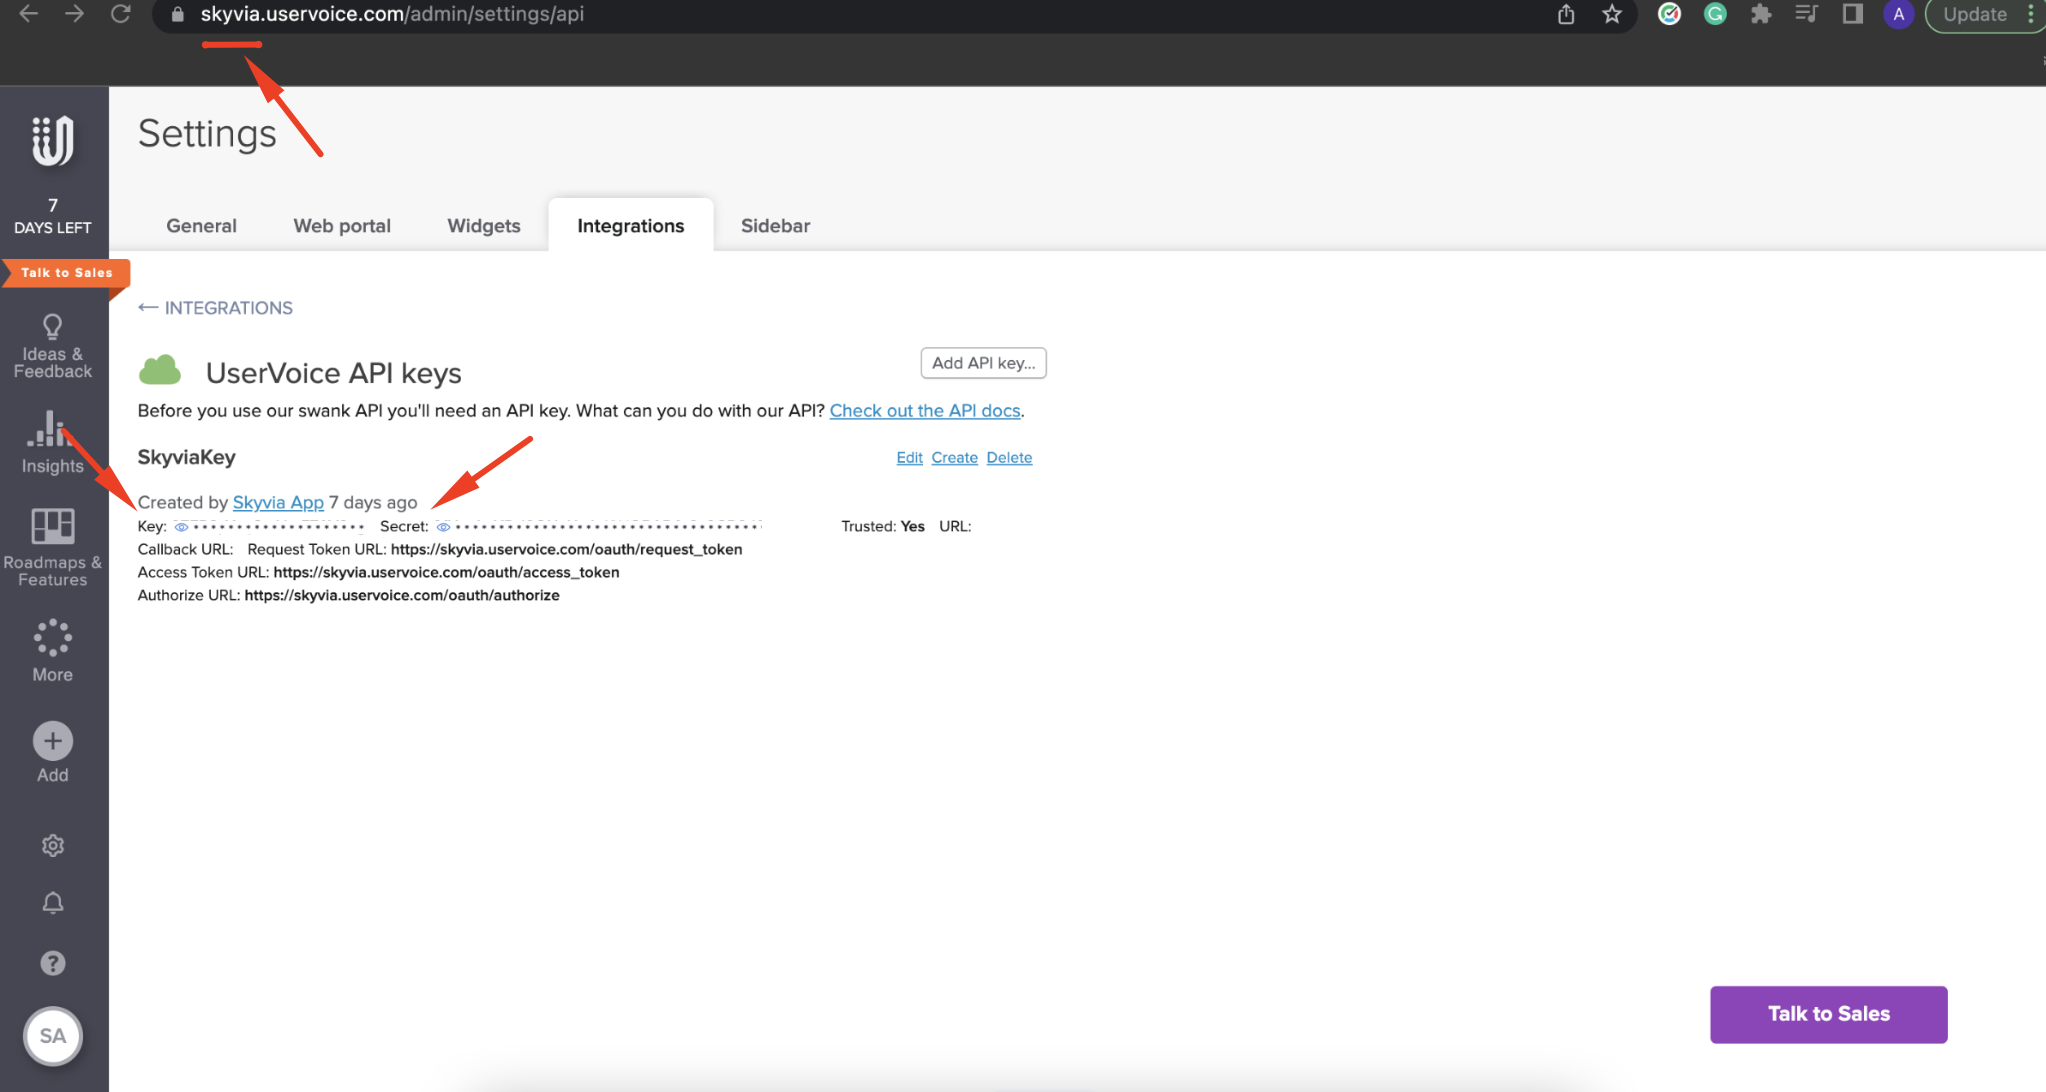Click the Add icon in sidebar

[x=54, y=740]
